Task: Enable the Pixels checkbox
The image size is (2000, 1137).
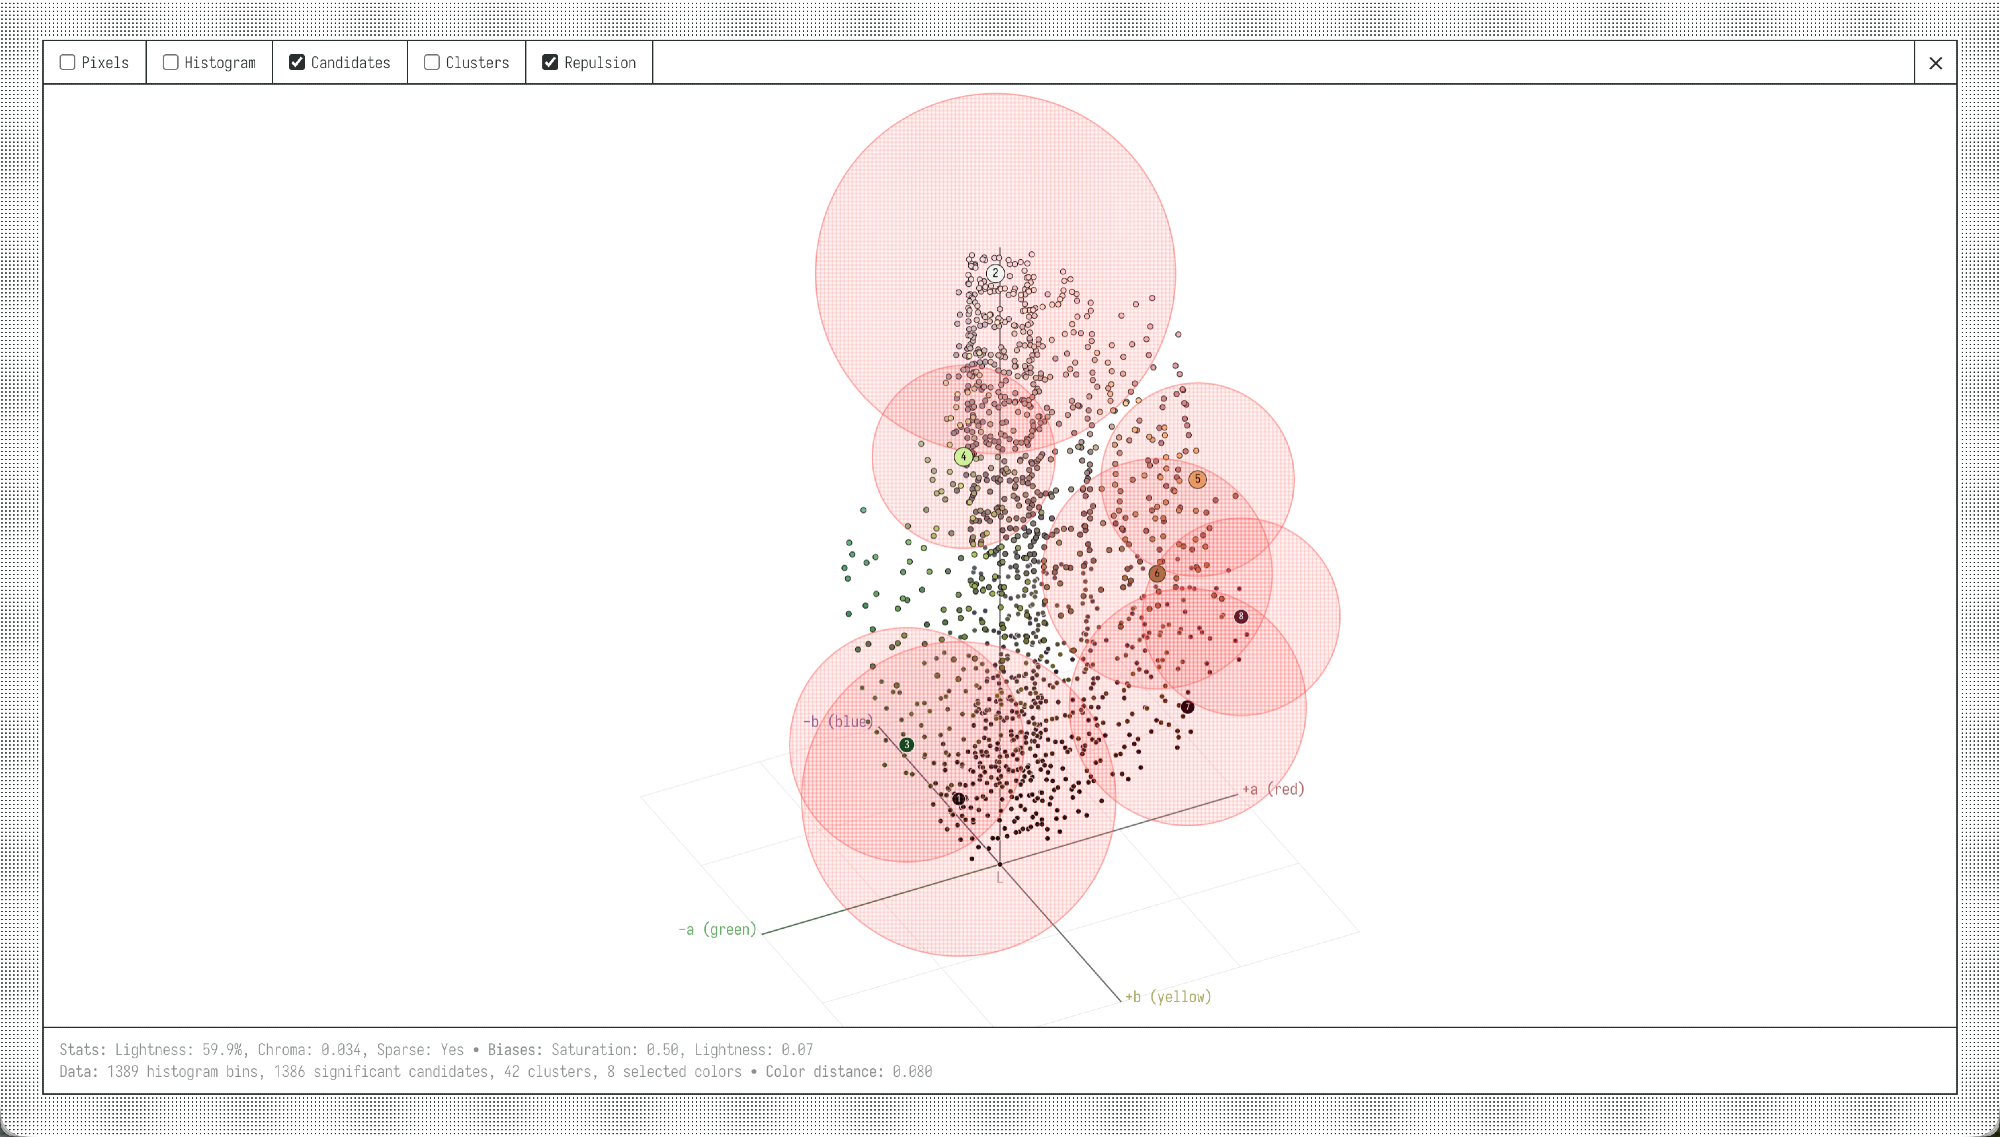Action: click(x=68, y=62)
